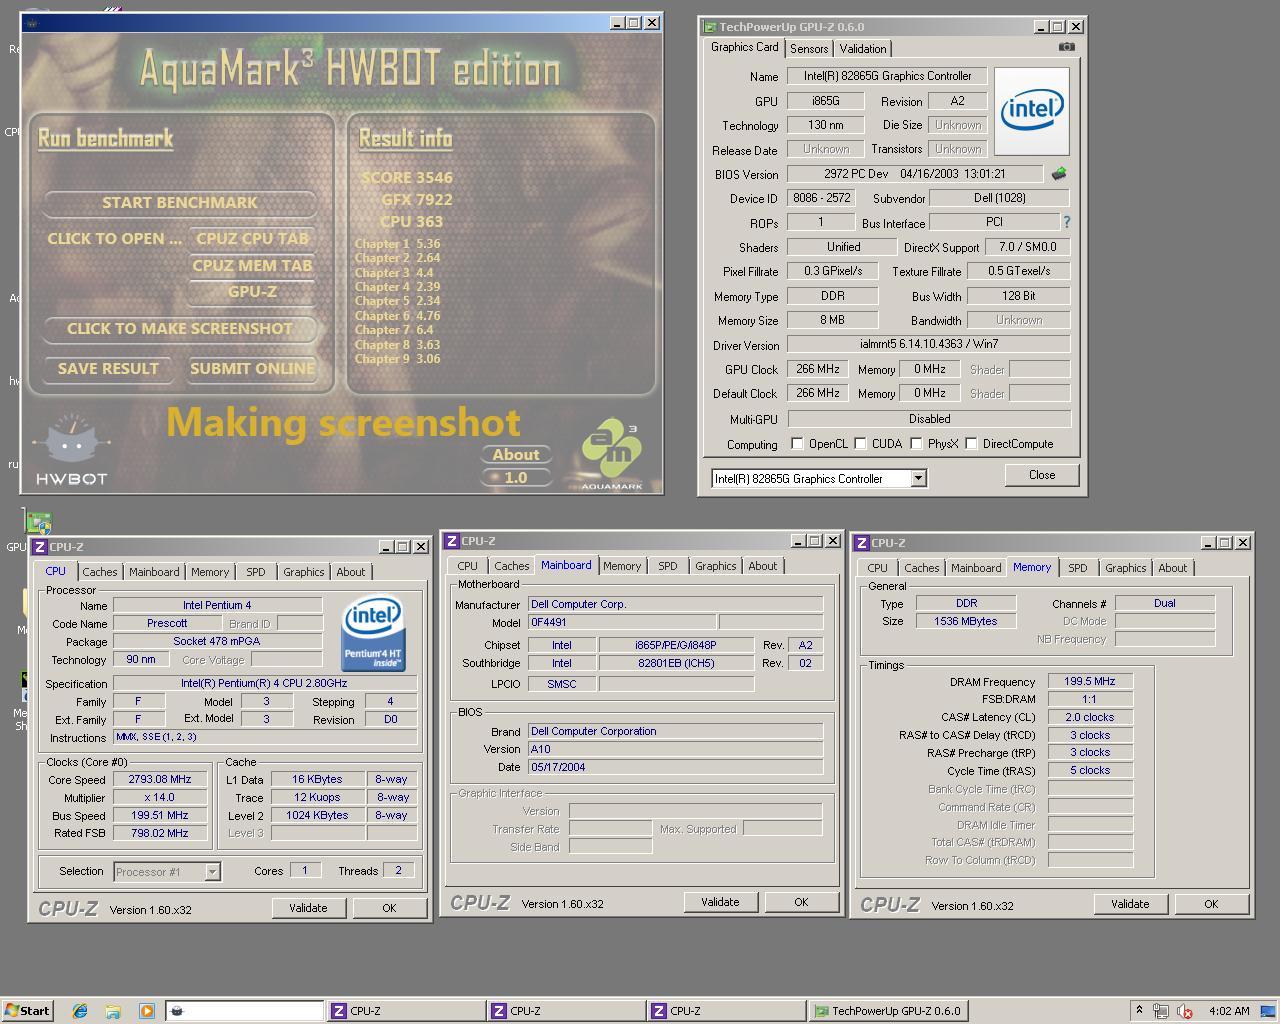Open the Caches tab in the CPU-Z CPU window
1280x1024 pixels.
click(x=100, y=572)
